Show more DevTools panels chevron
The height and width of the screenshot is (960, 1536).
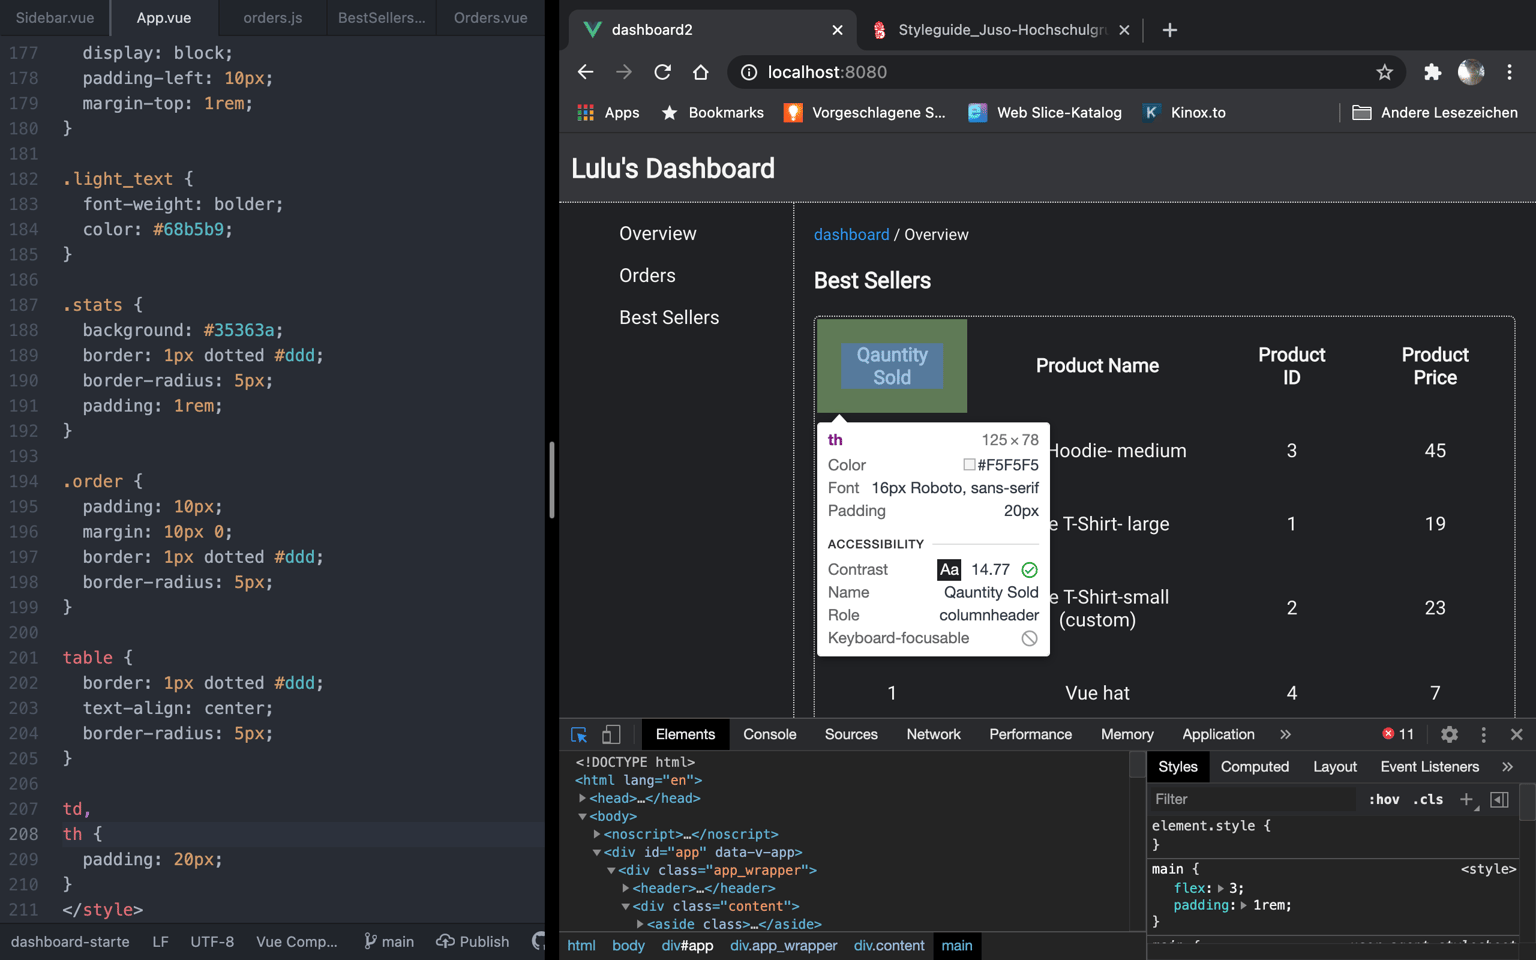pos(1285,735)
